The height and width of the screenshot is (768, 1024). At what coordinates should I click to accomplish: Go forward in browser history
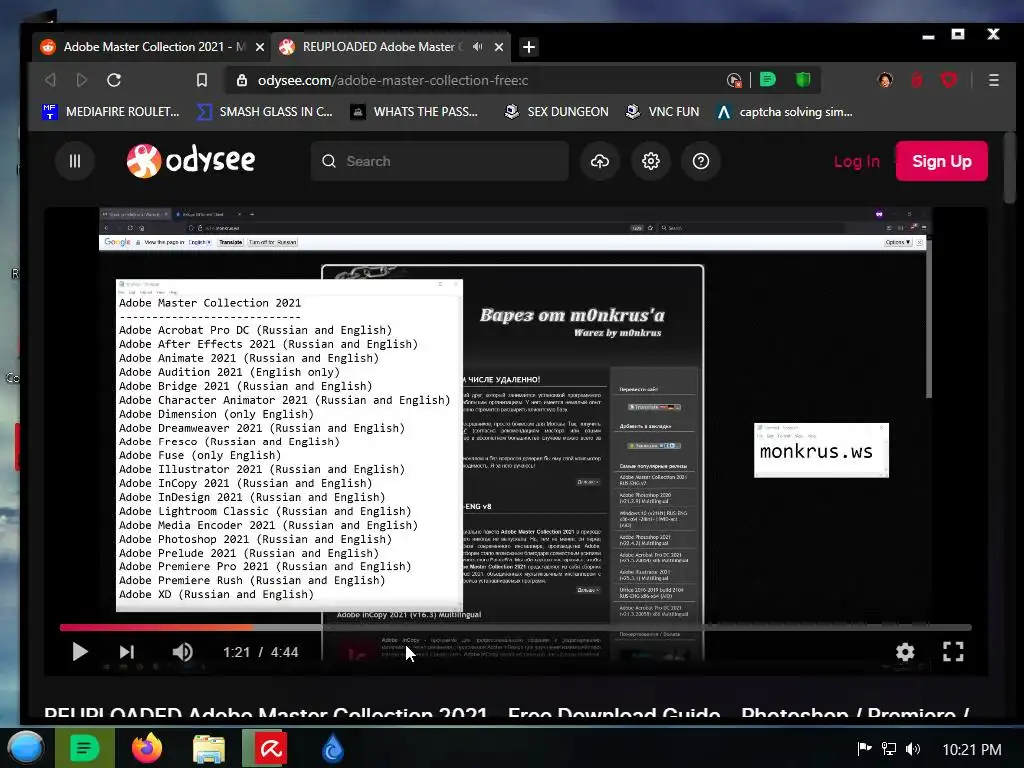tap(82, 80)
